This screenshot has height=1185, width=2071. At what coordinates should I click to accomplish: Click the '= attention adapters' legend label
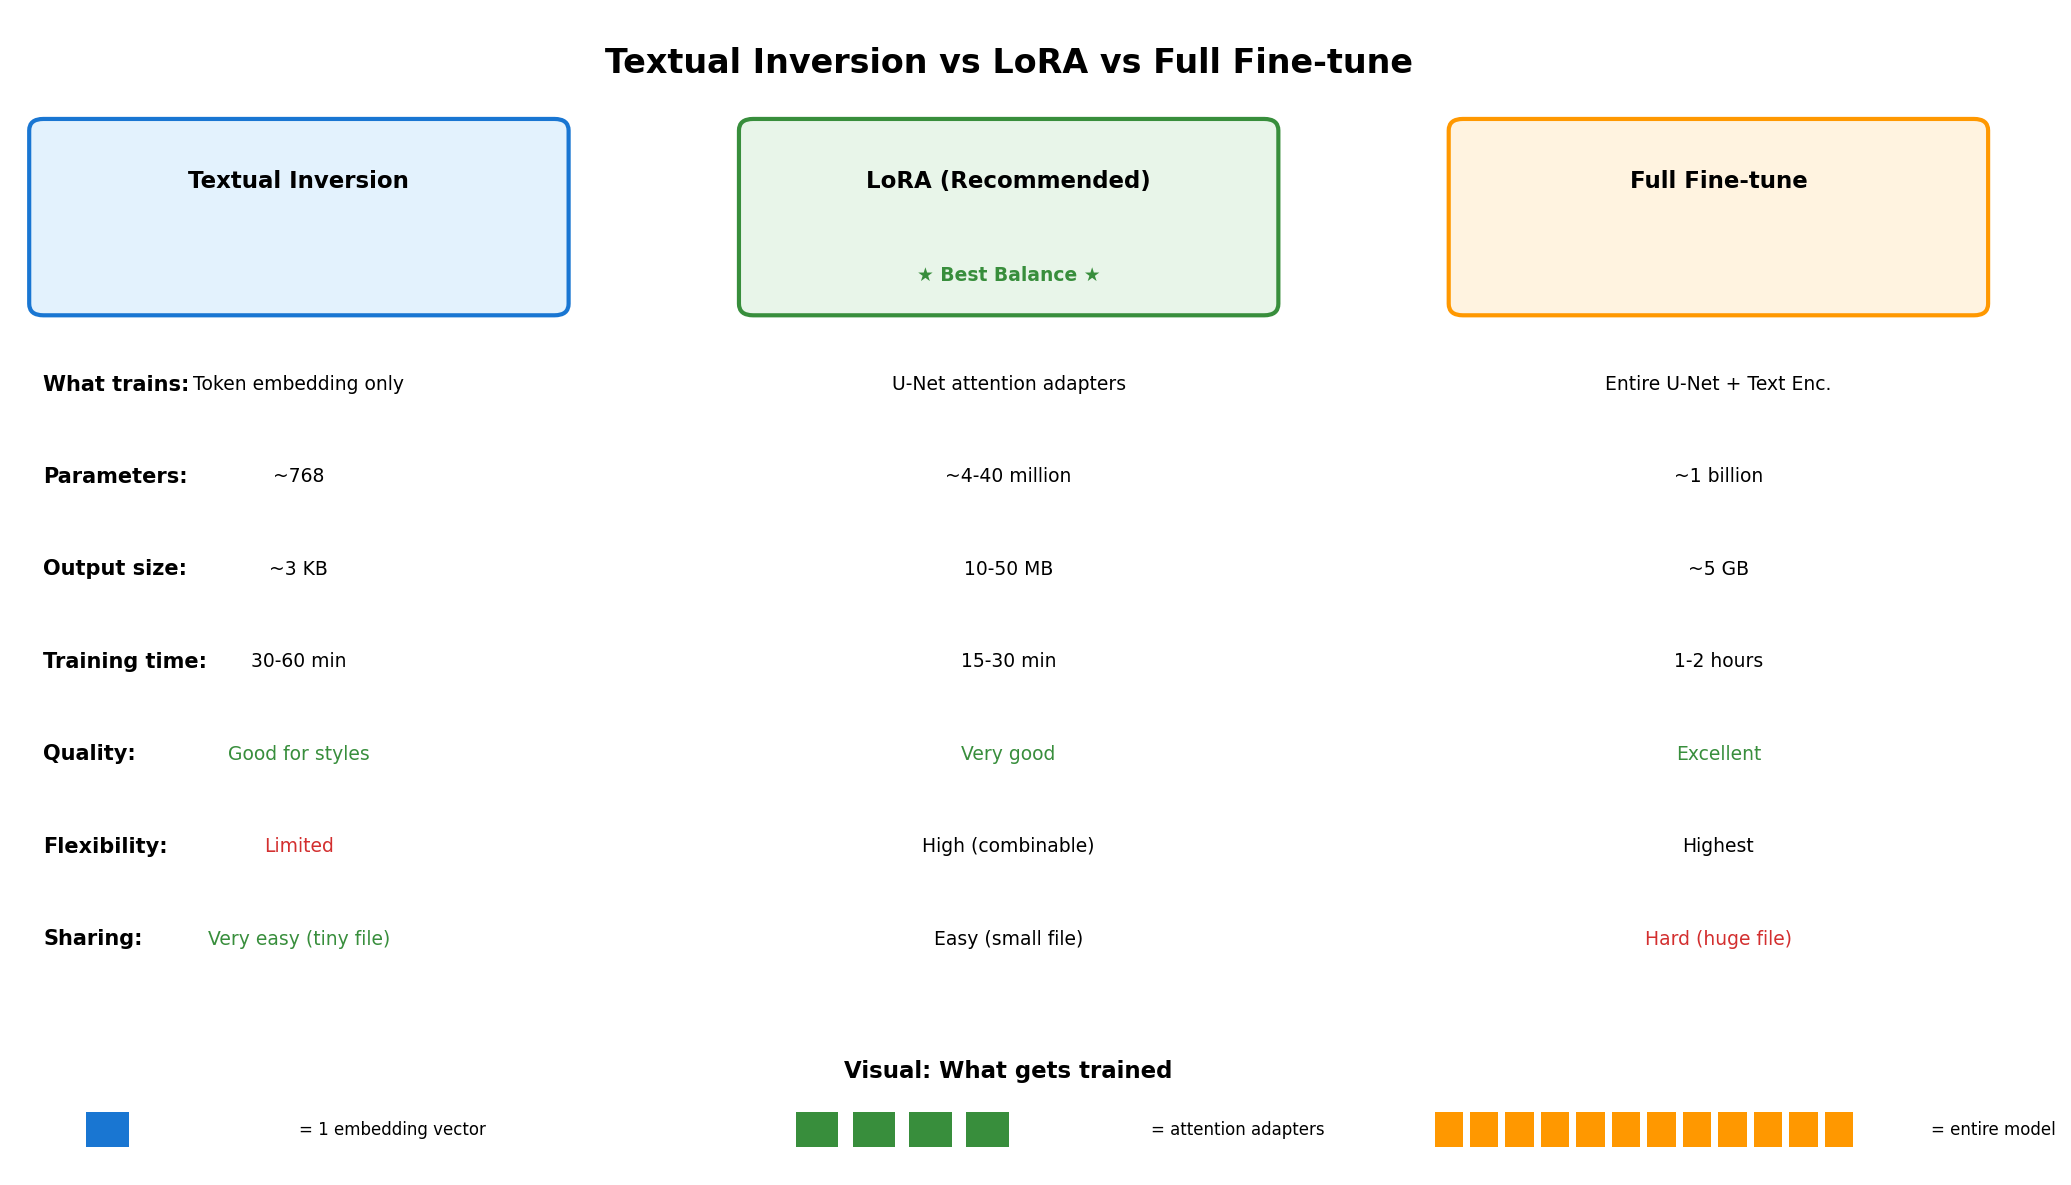click(1237, 1129)
